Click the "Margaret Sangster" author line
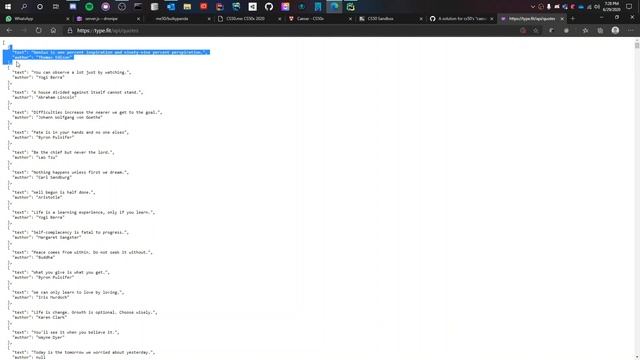This screenshot has width=640, height=360. pyautogui.click(x=47, y=238)
